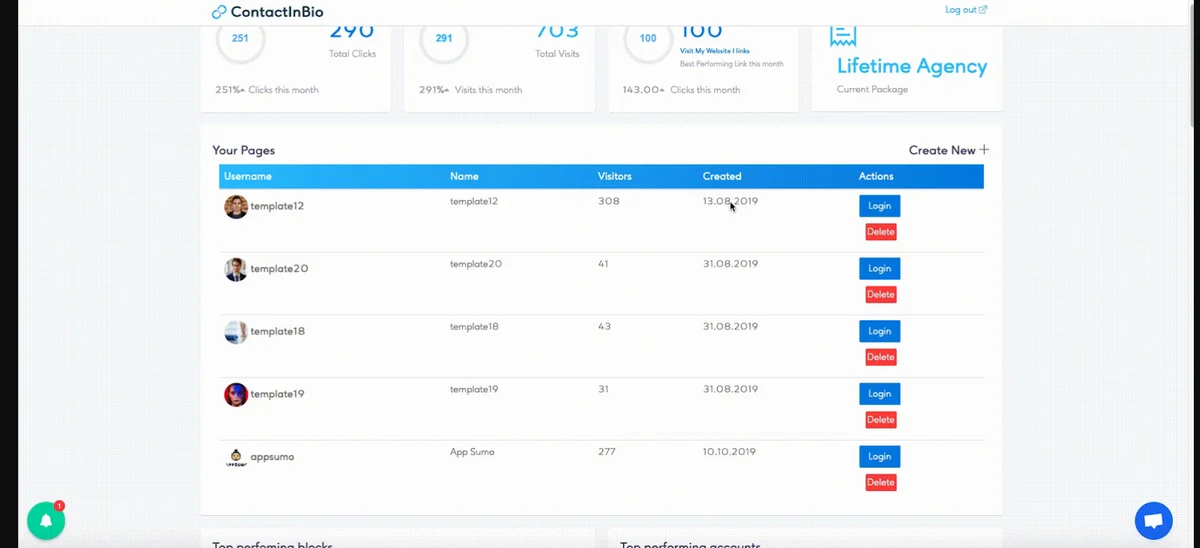Click template18 profile avatar

[236, 332]
